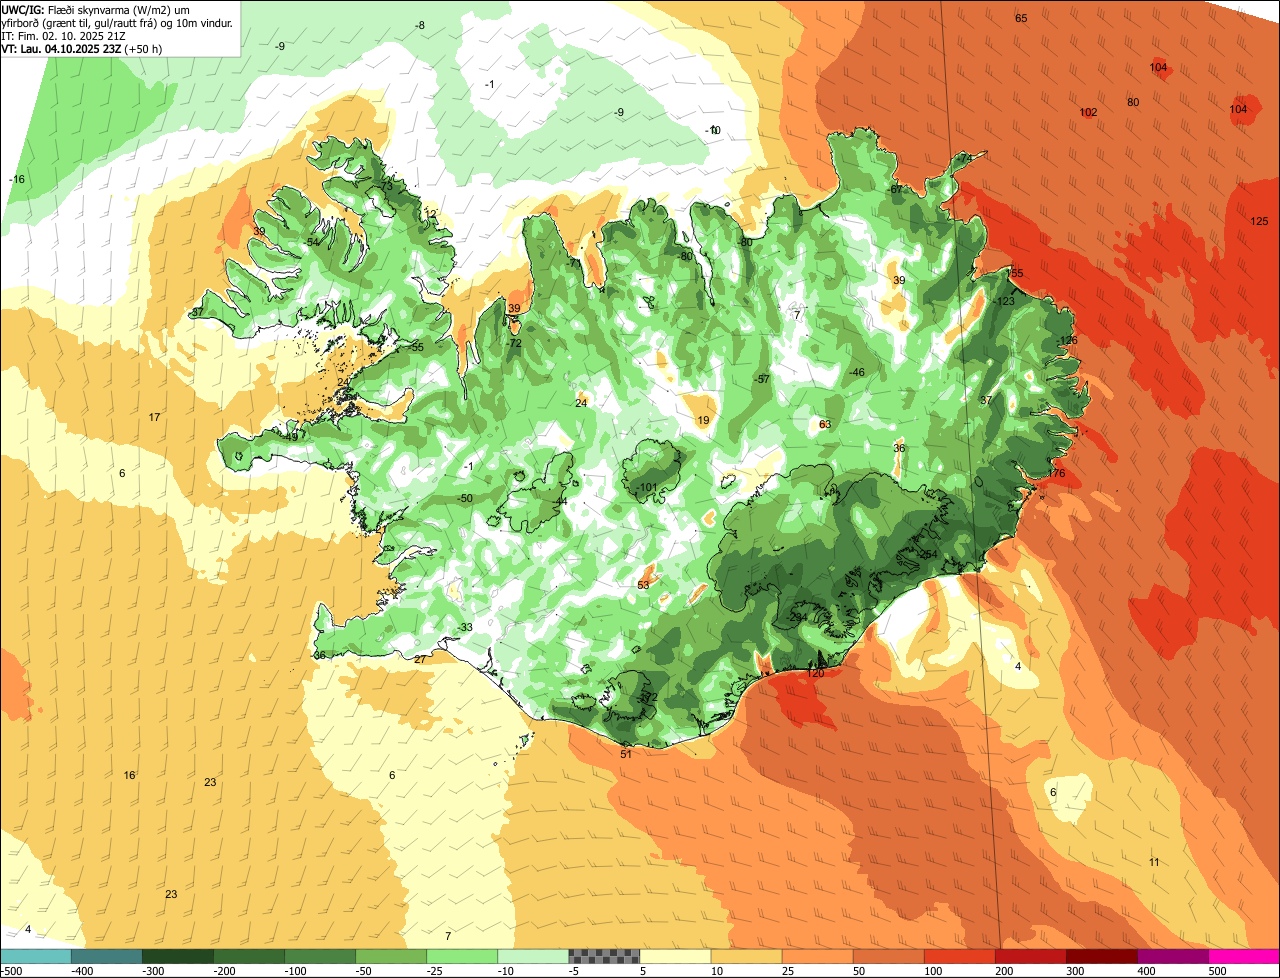Screen dimensions: 1280x978
Task: Click the 'VT: Lau. 04.10.2025 23Z (+50 h)' line
Action: [x=82, y=48]
